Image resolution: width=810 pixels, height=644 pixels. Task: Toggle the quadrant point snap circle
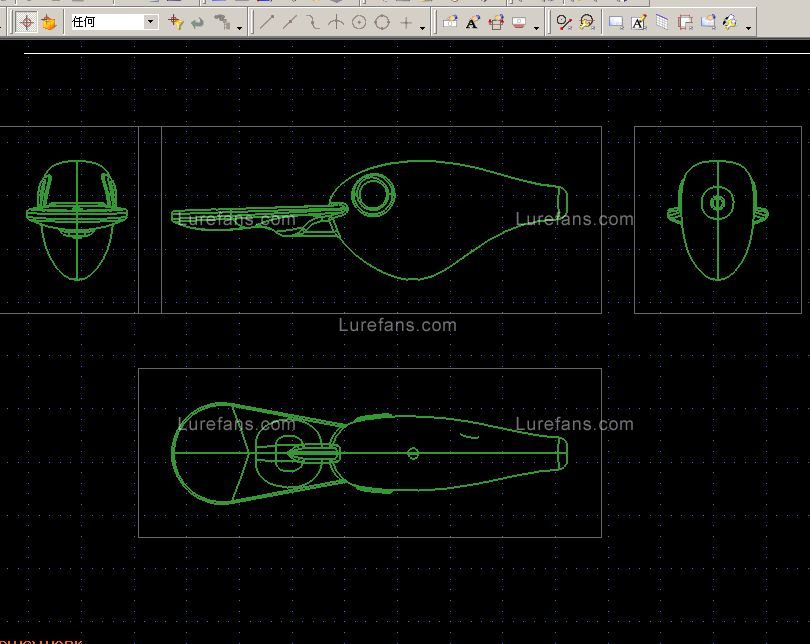[382, 22]
